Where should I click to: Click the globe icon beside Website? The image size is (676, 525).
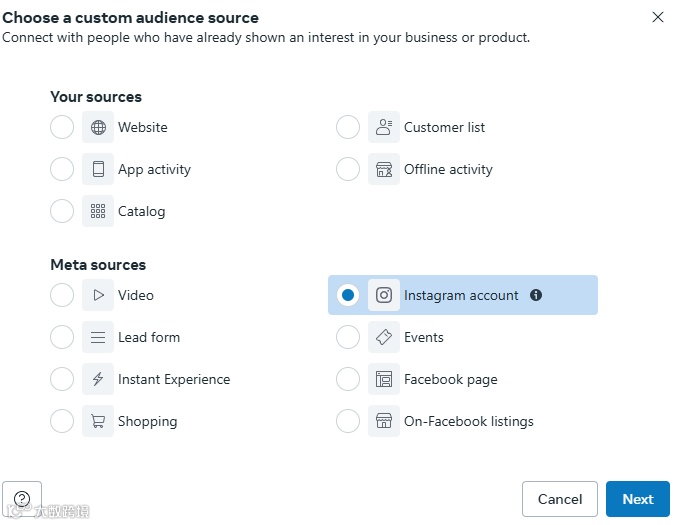pyautogui.click(x=98, y=128)
